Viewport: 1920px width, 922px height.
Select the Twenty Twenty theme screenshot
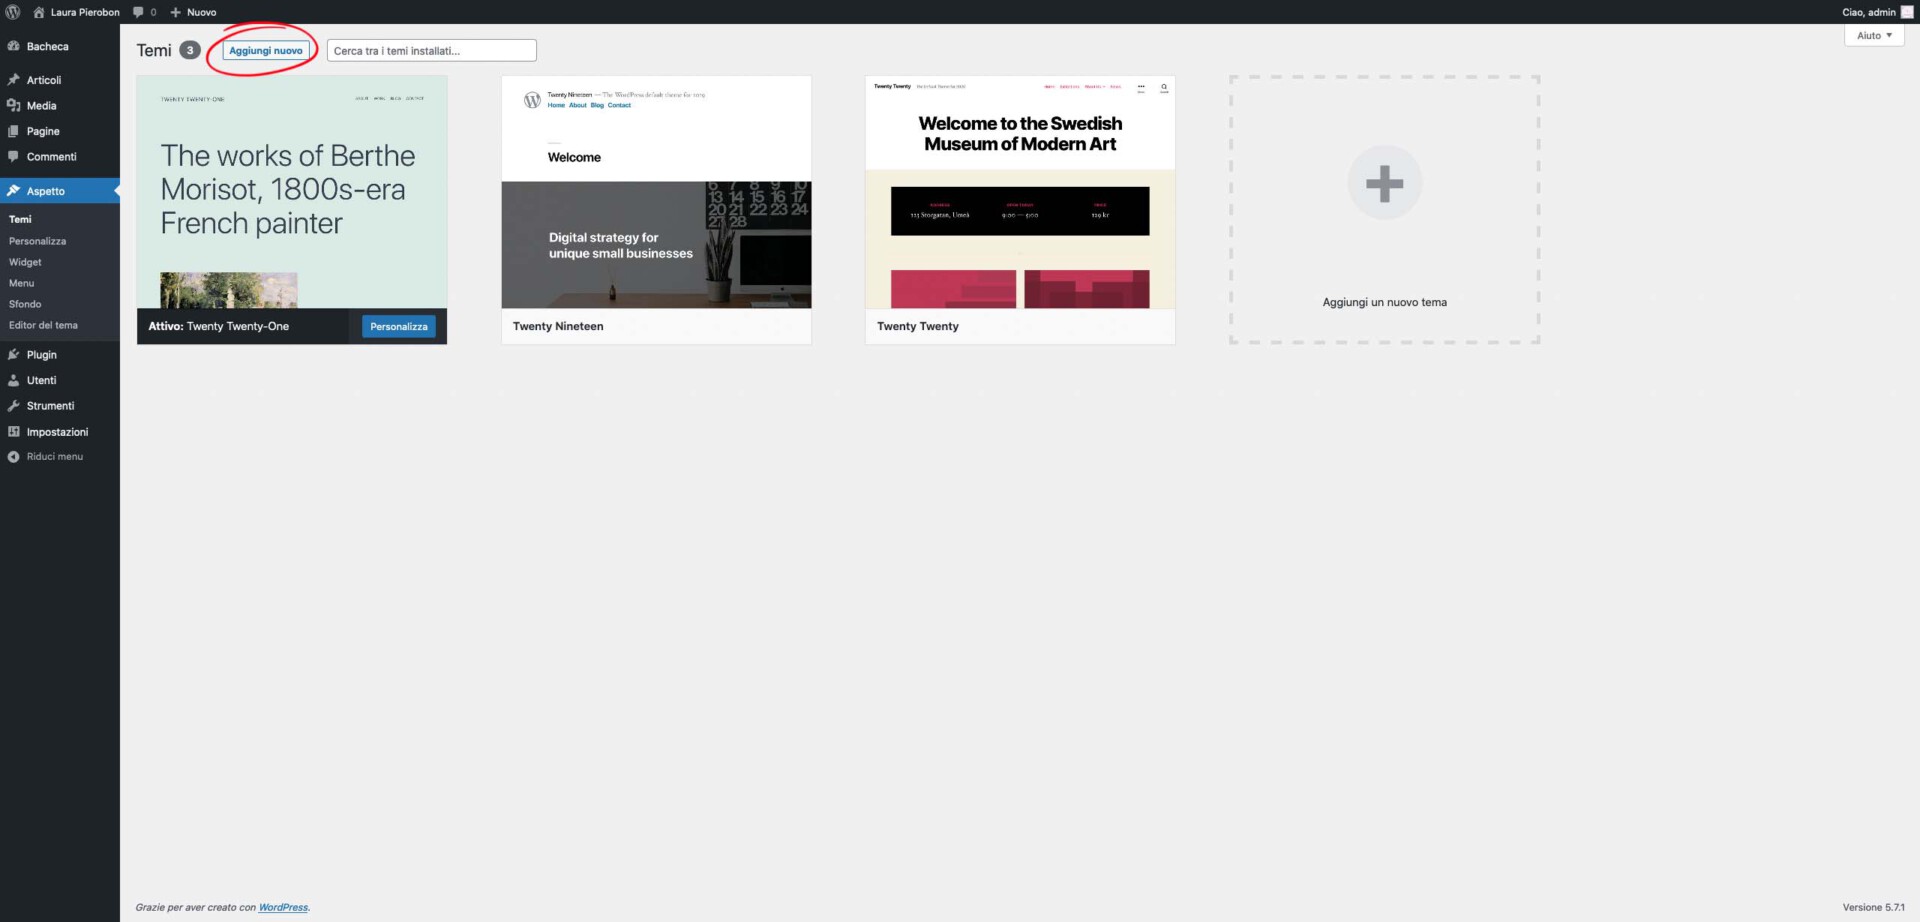[x=1020, y=192]
